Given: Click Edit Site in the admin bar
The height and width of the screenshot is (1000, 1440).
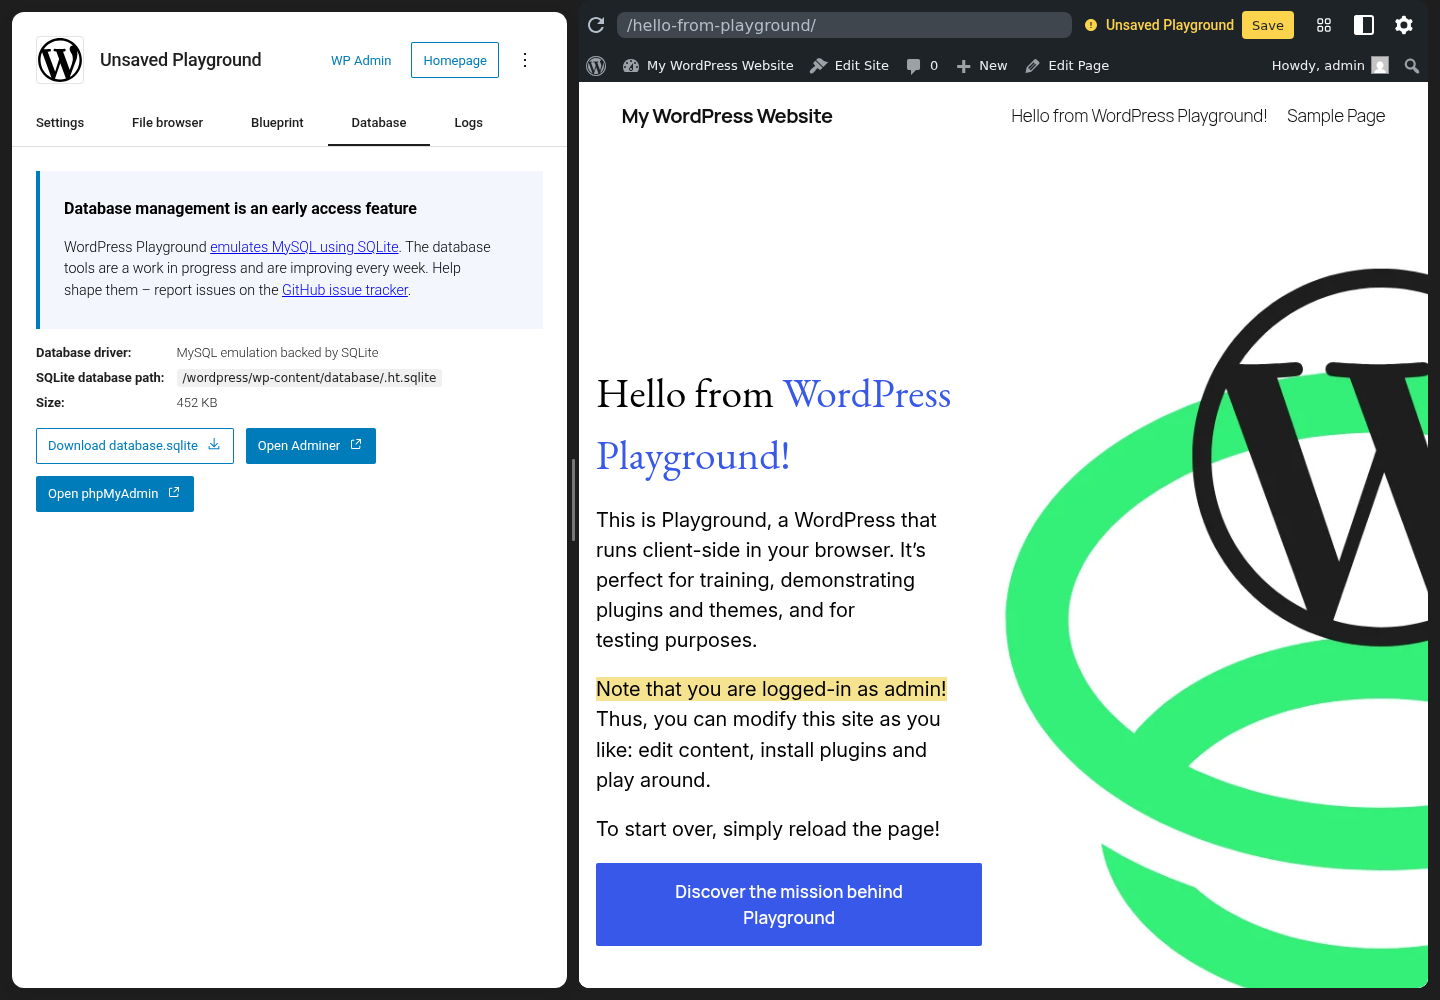Looking at the screenshot, I should click(849, 66).
